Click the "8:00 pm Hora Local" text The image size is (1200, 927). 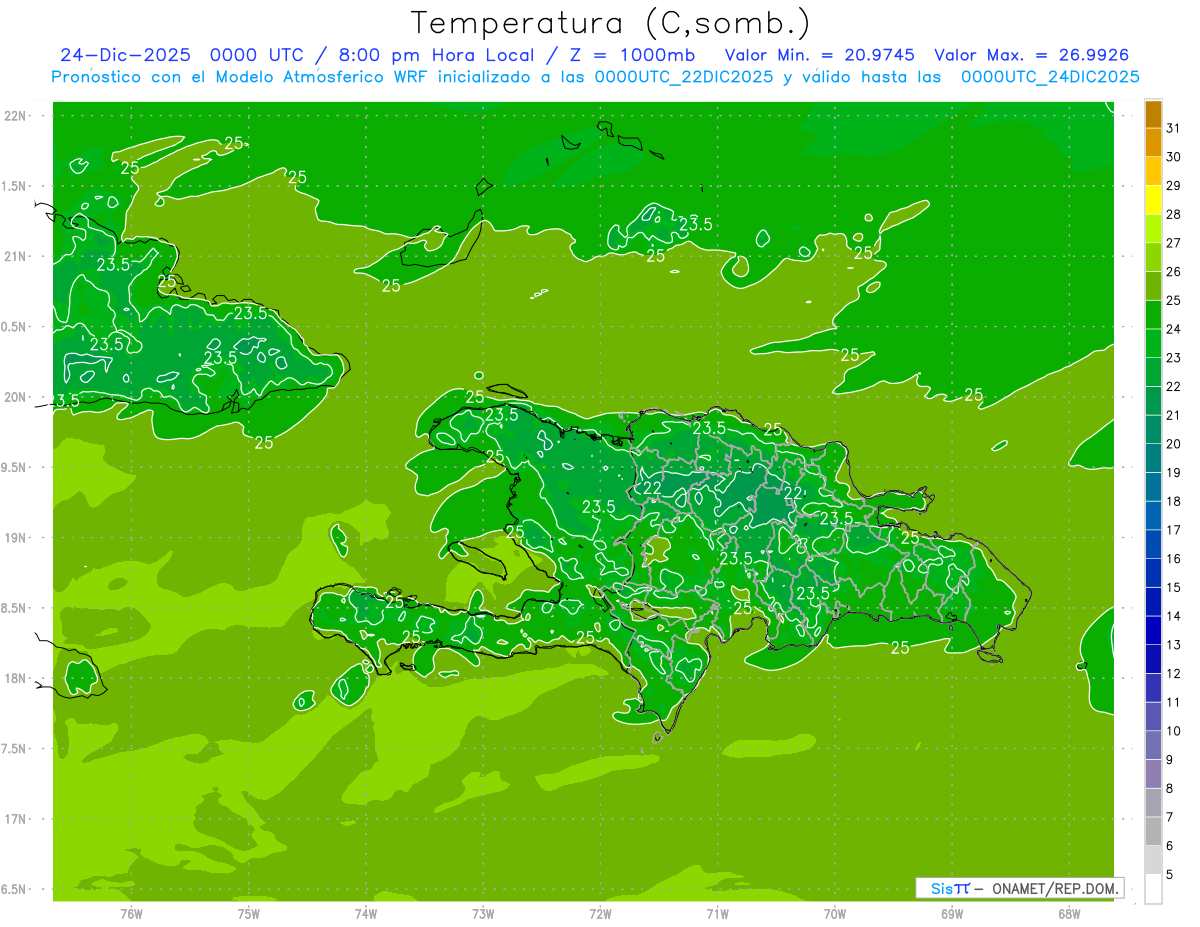(438, 55)
